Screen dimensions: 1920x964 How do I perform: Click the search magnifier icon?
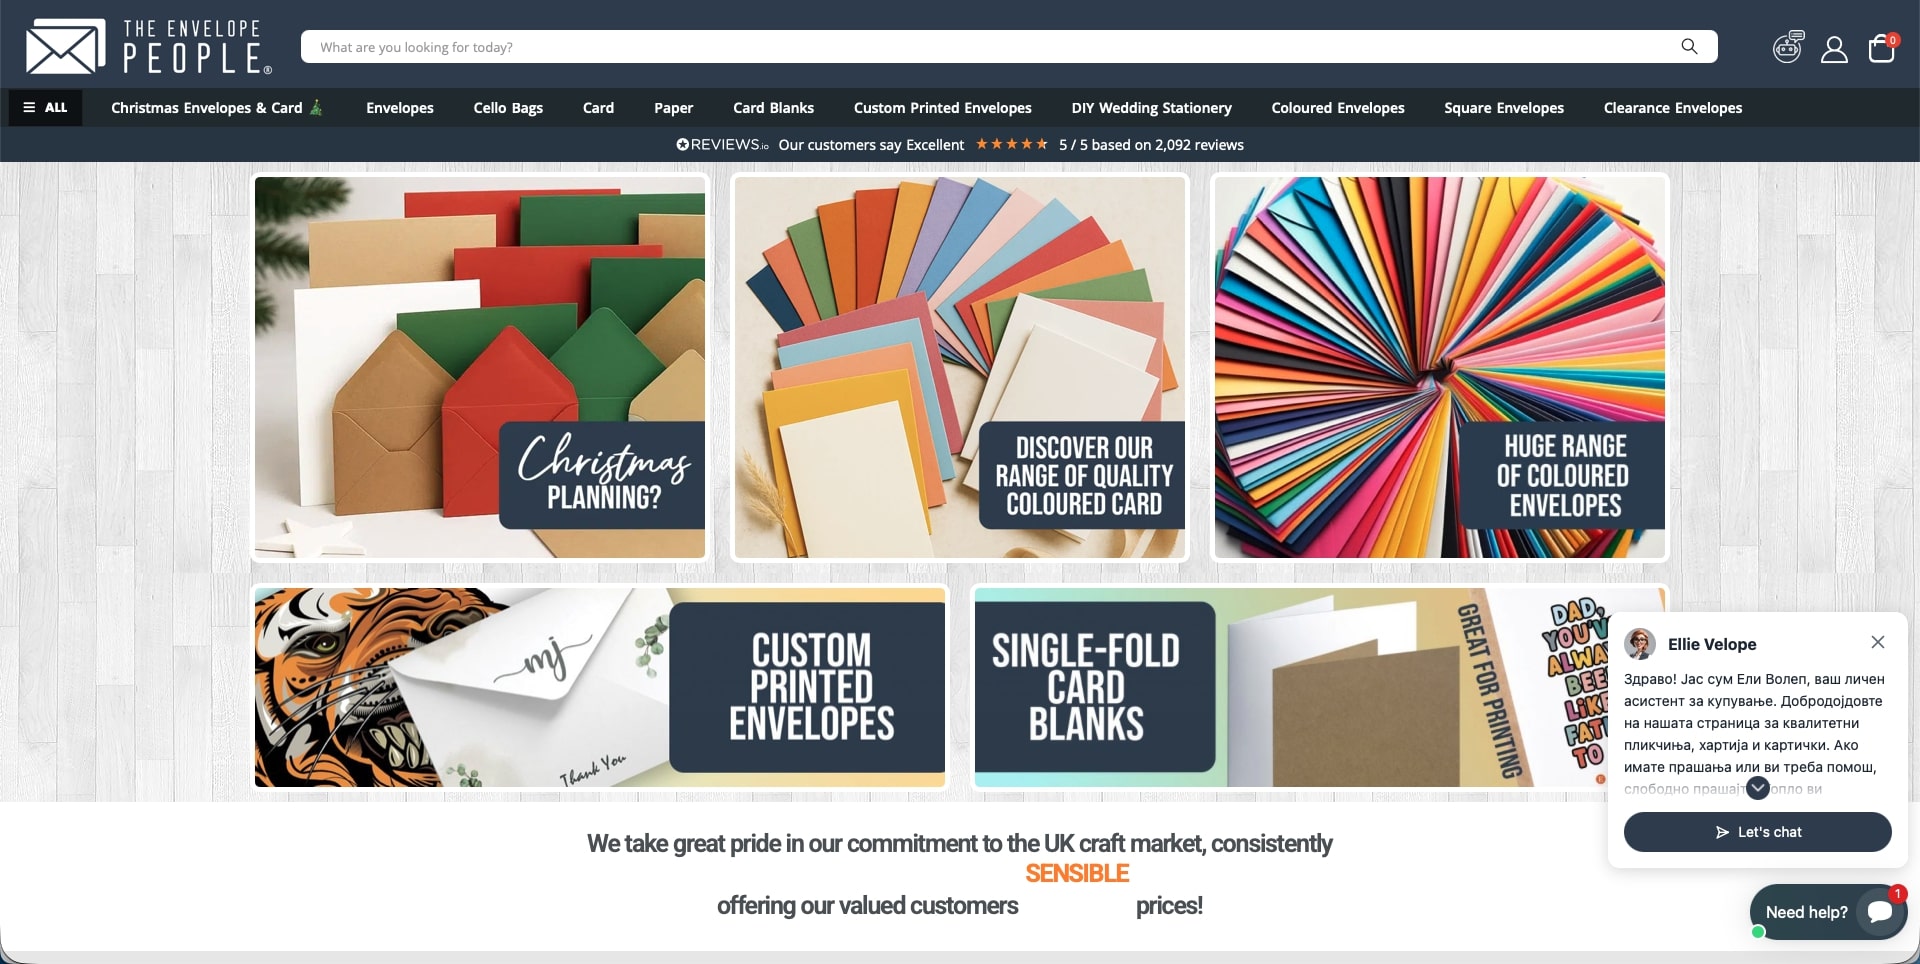[x=1689, y=46]
